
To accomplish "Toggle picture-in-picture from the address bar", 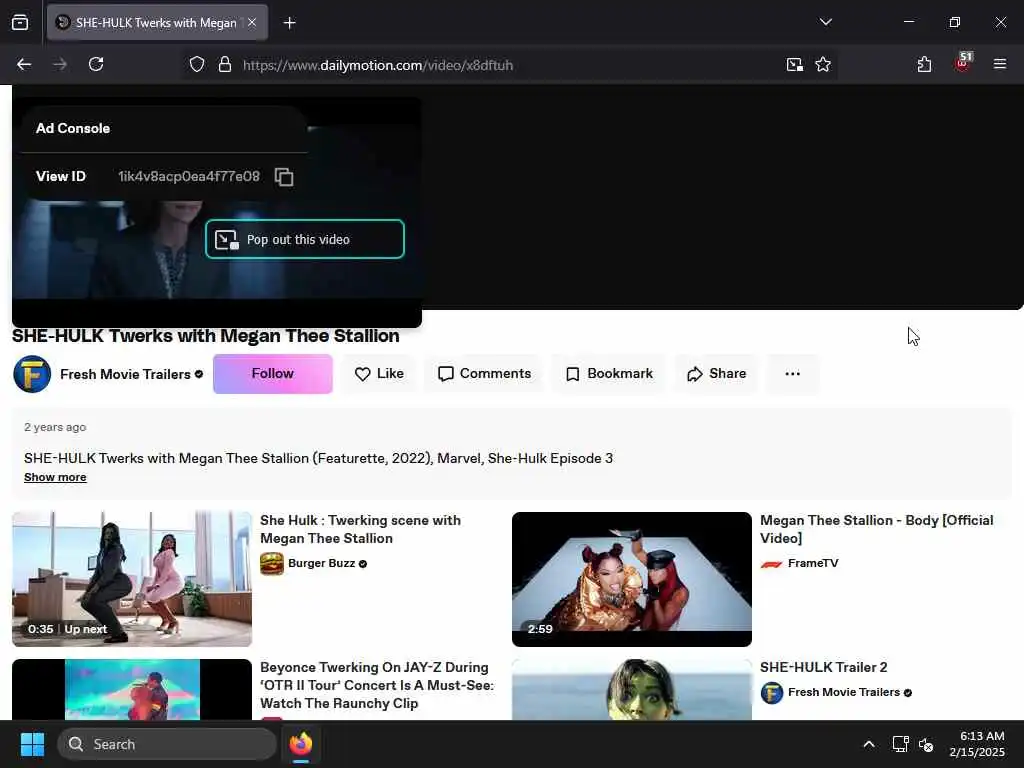I will (x=794, y=65).
